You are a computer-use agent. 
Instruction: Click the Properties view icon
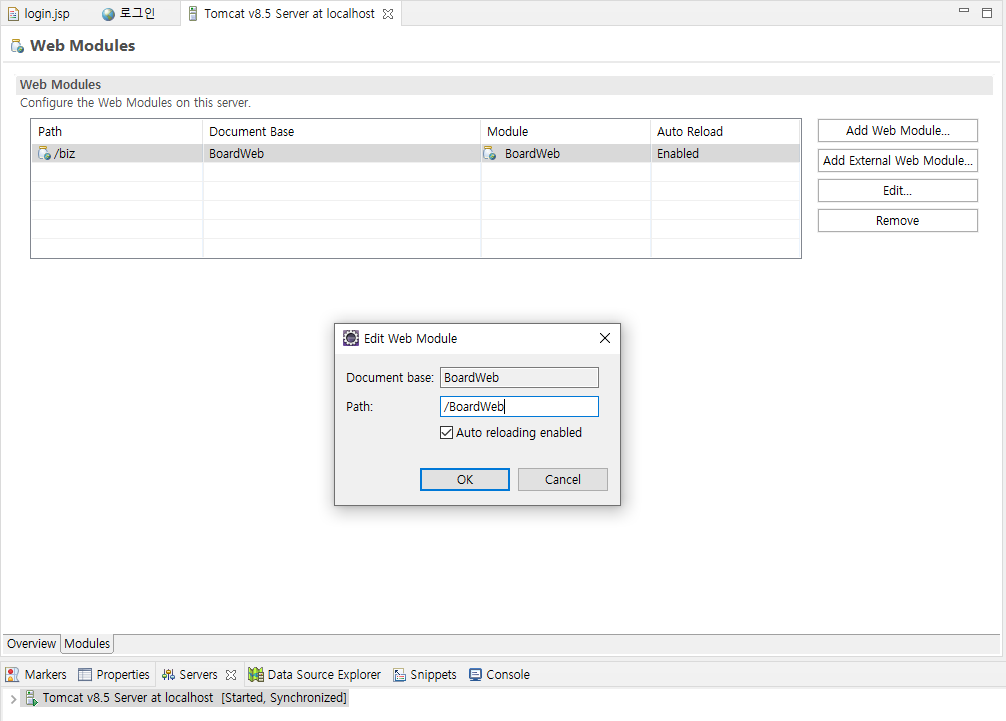pos(85,674)
